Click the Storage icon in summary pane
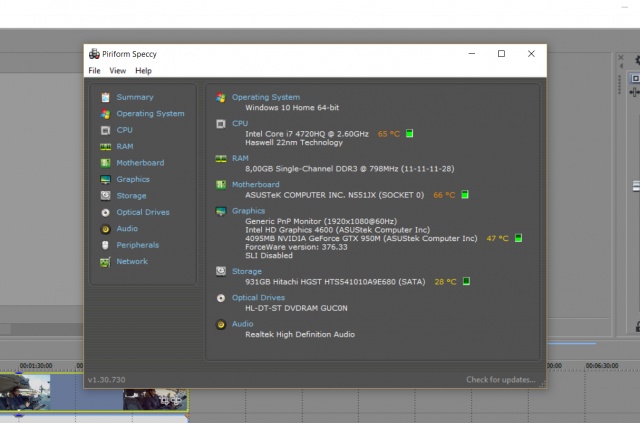Viewport: 640px width, 423px height. [221, 272]
